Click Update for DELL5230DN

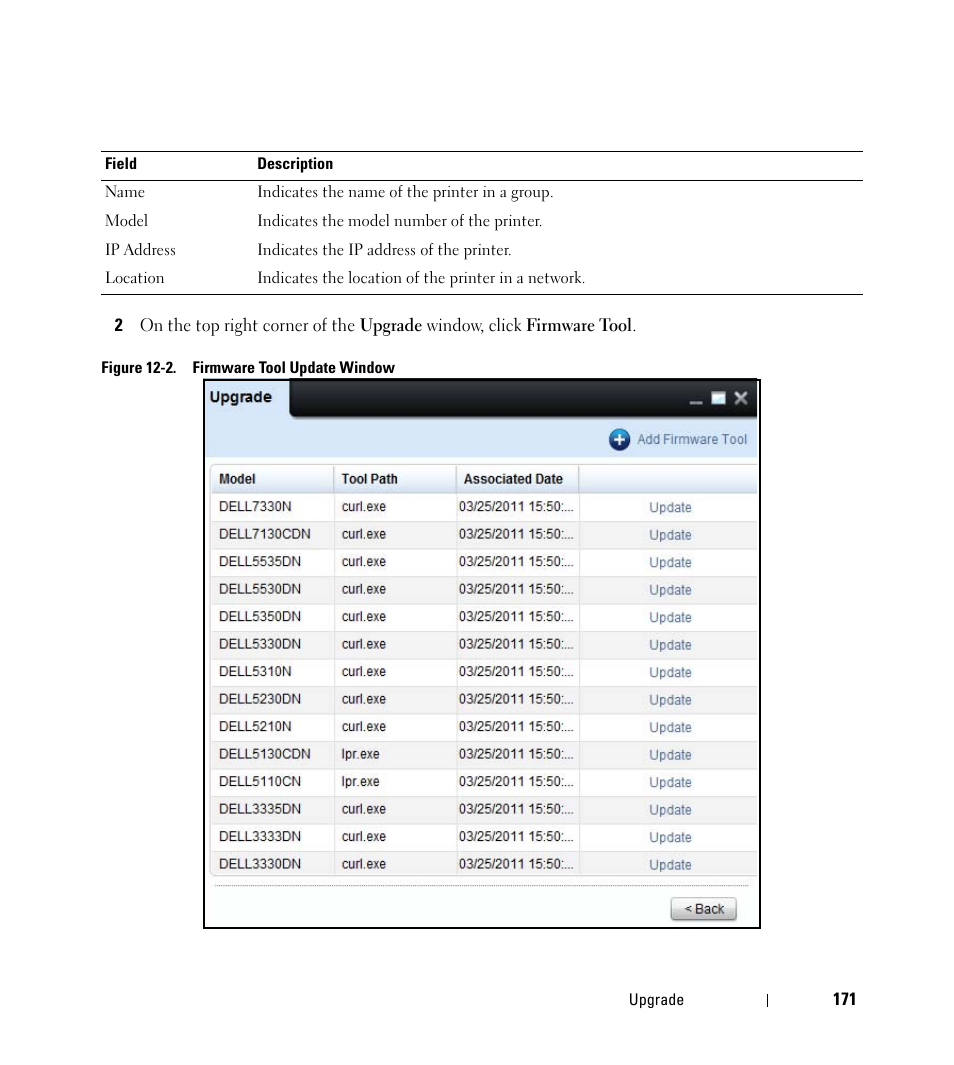click(669, 700)
